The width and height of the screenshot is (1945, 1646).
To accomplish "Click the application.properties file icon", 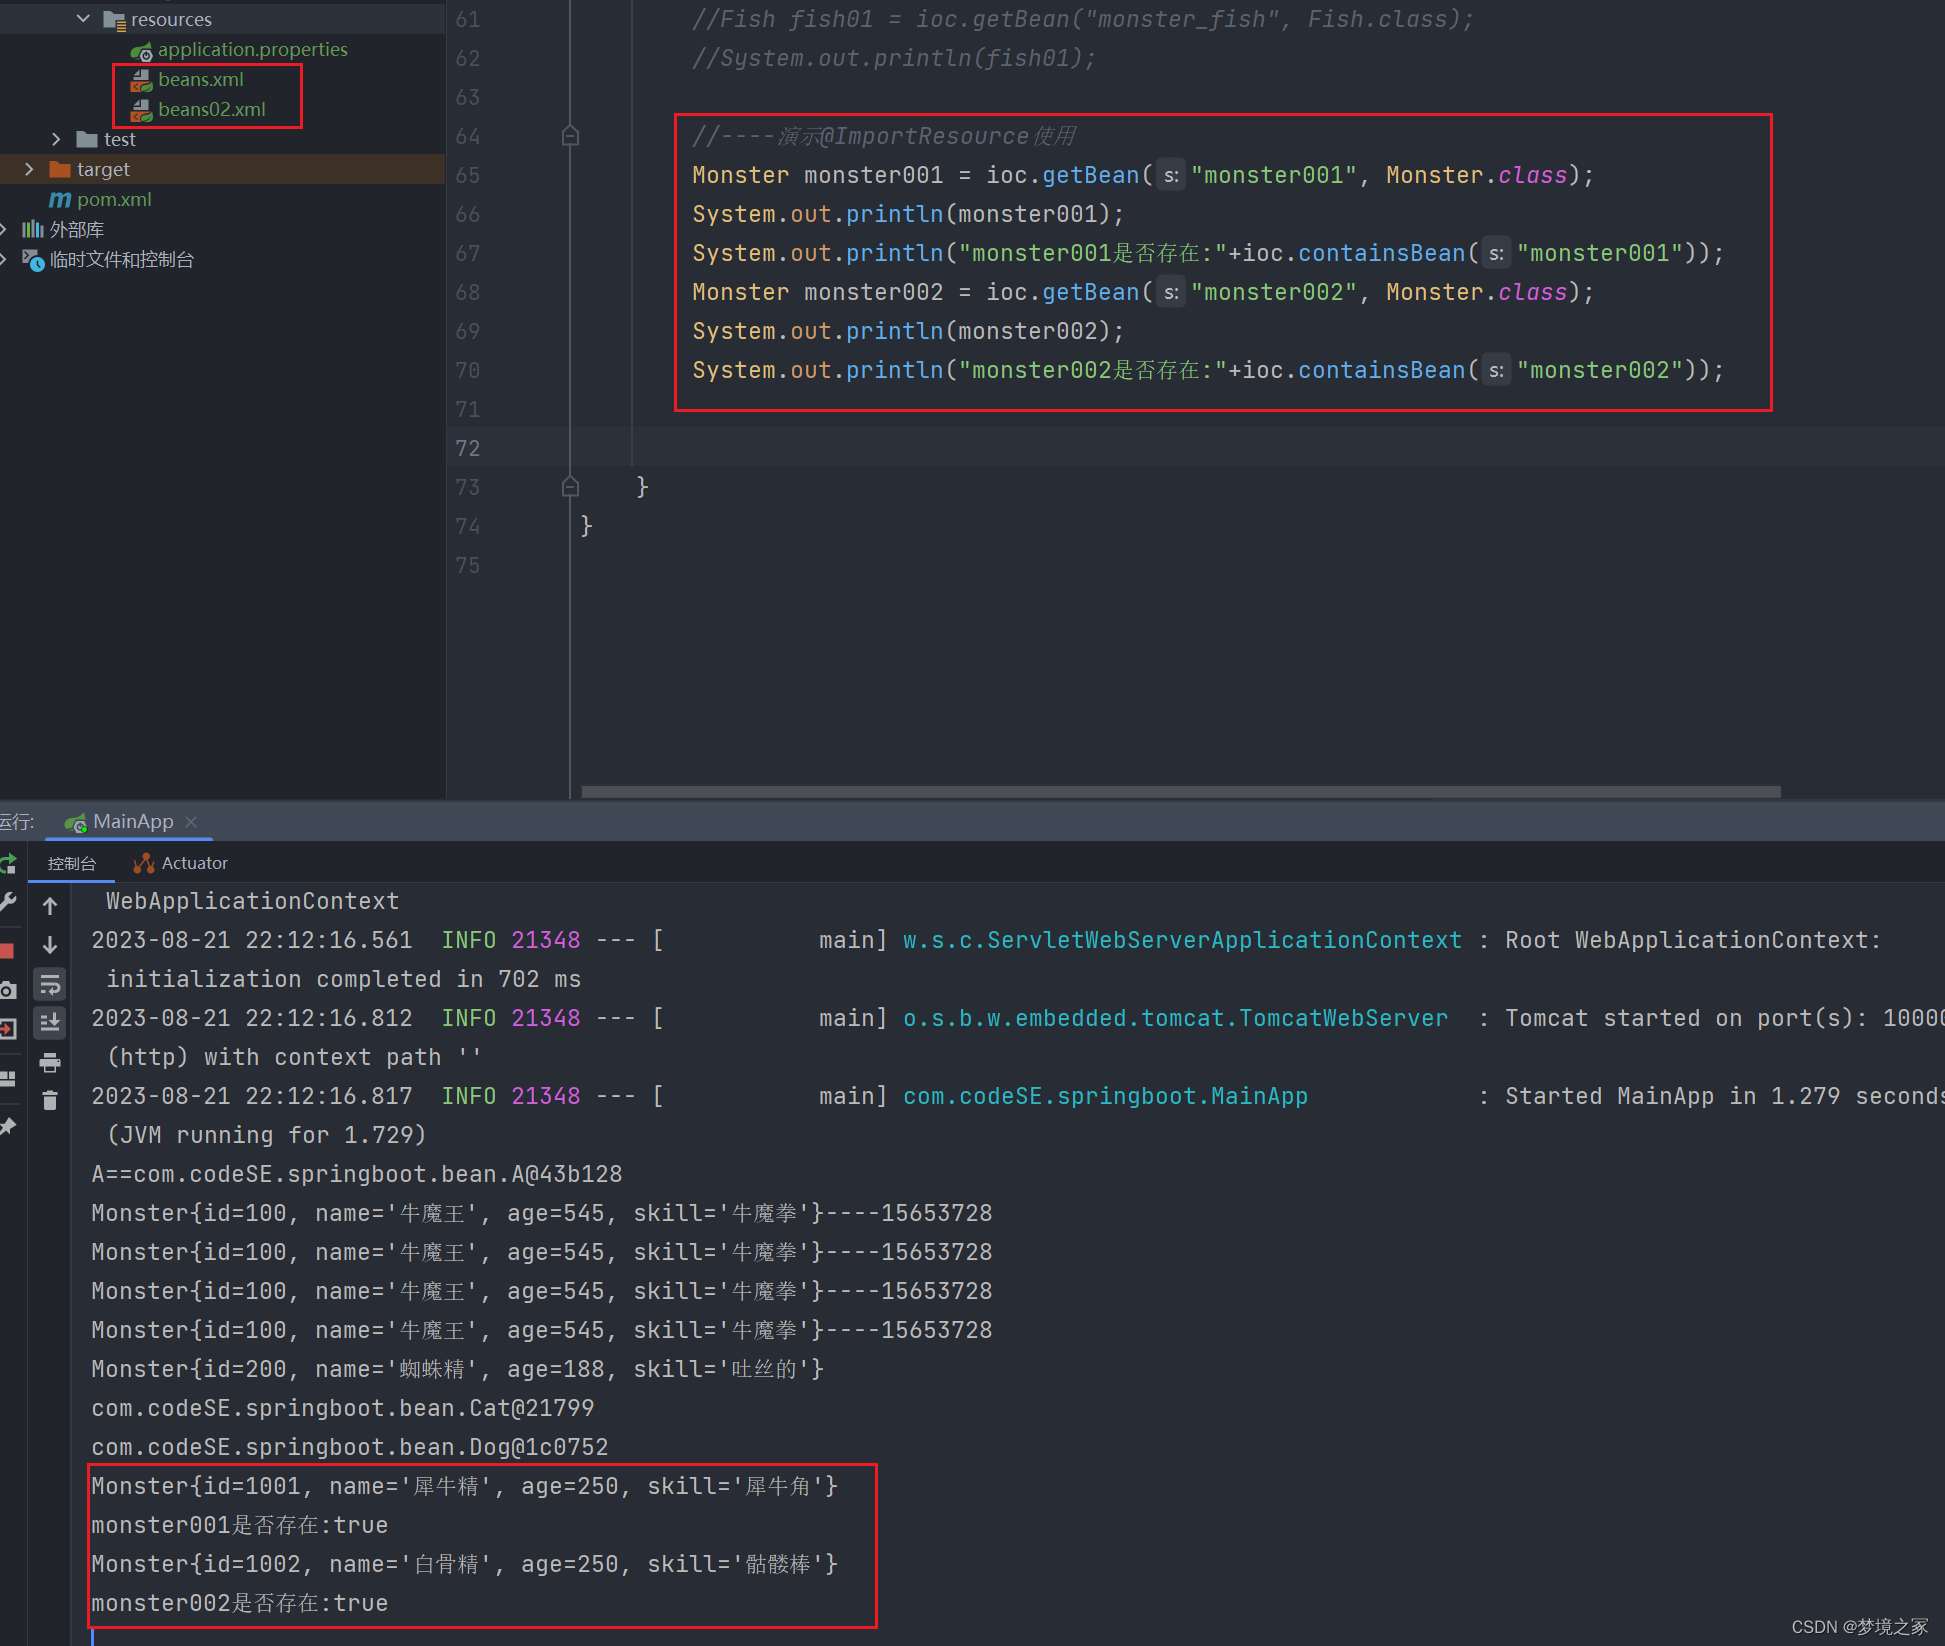I will click(x=141, y=50).
